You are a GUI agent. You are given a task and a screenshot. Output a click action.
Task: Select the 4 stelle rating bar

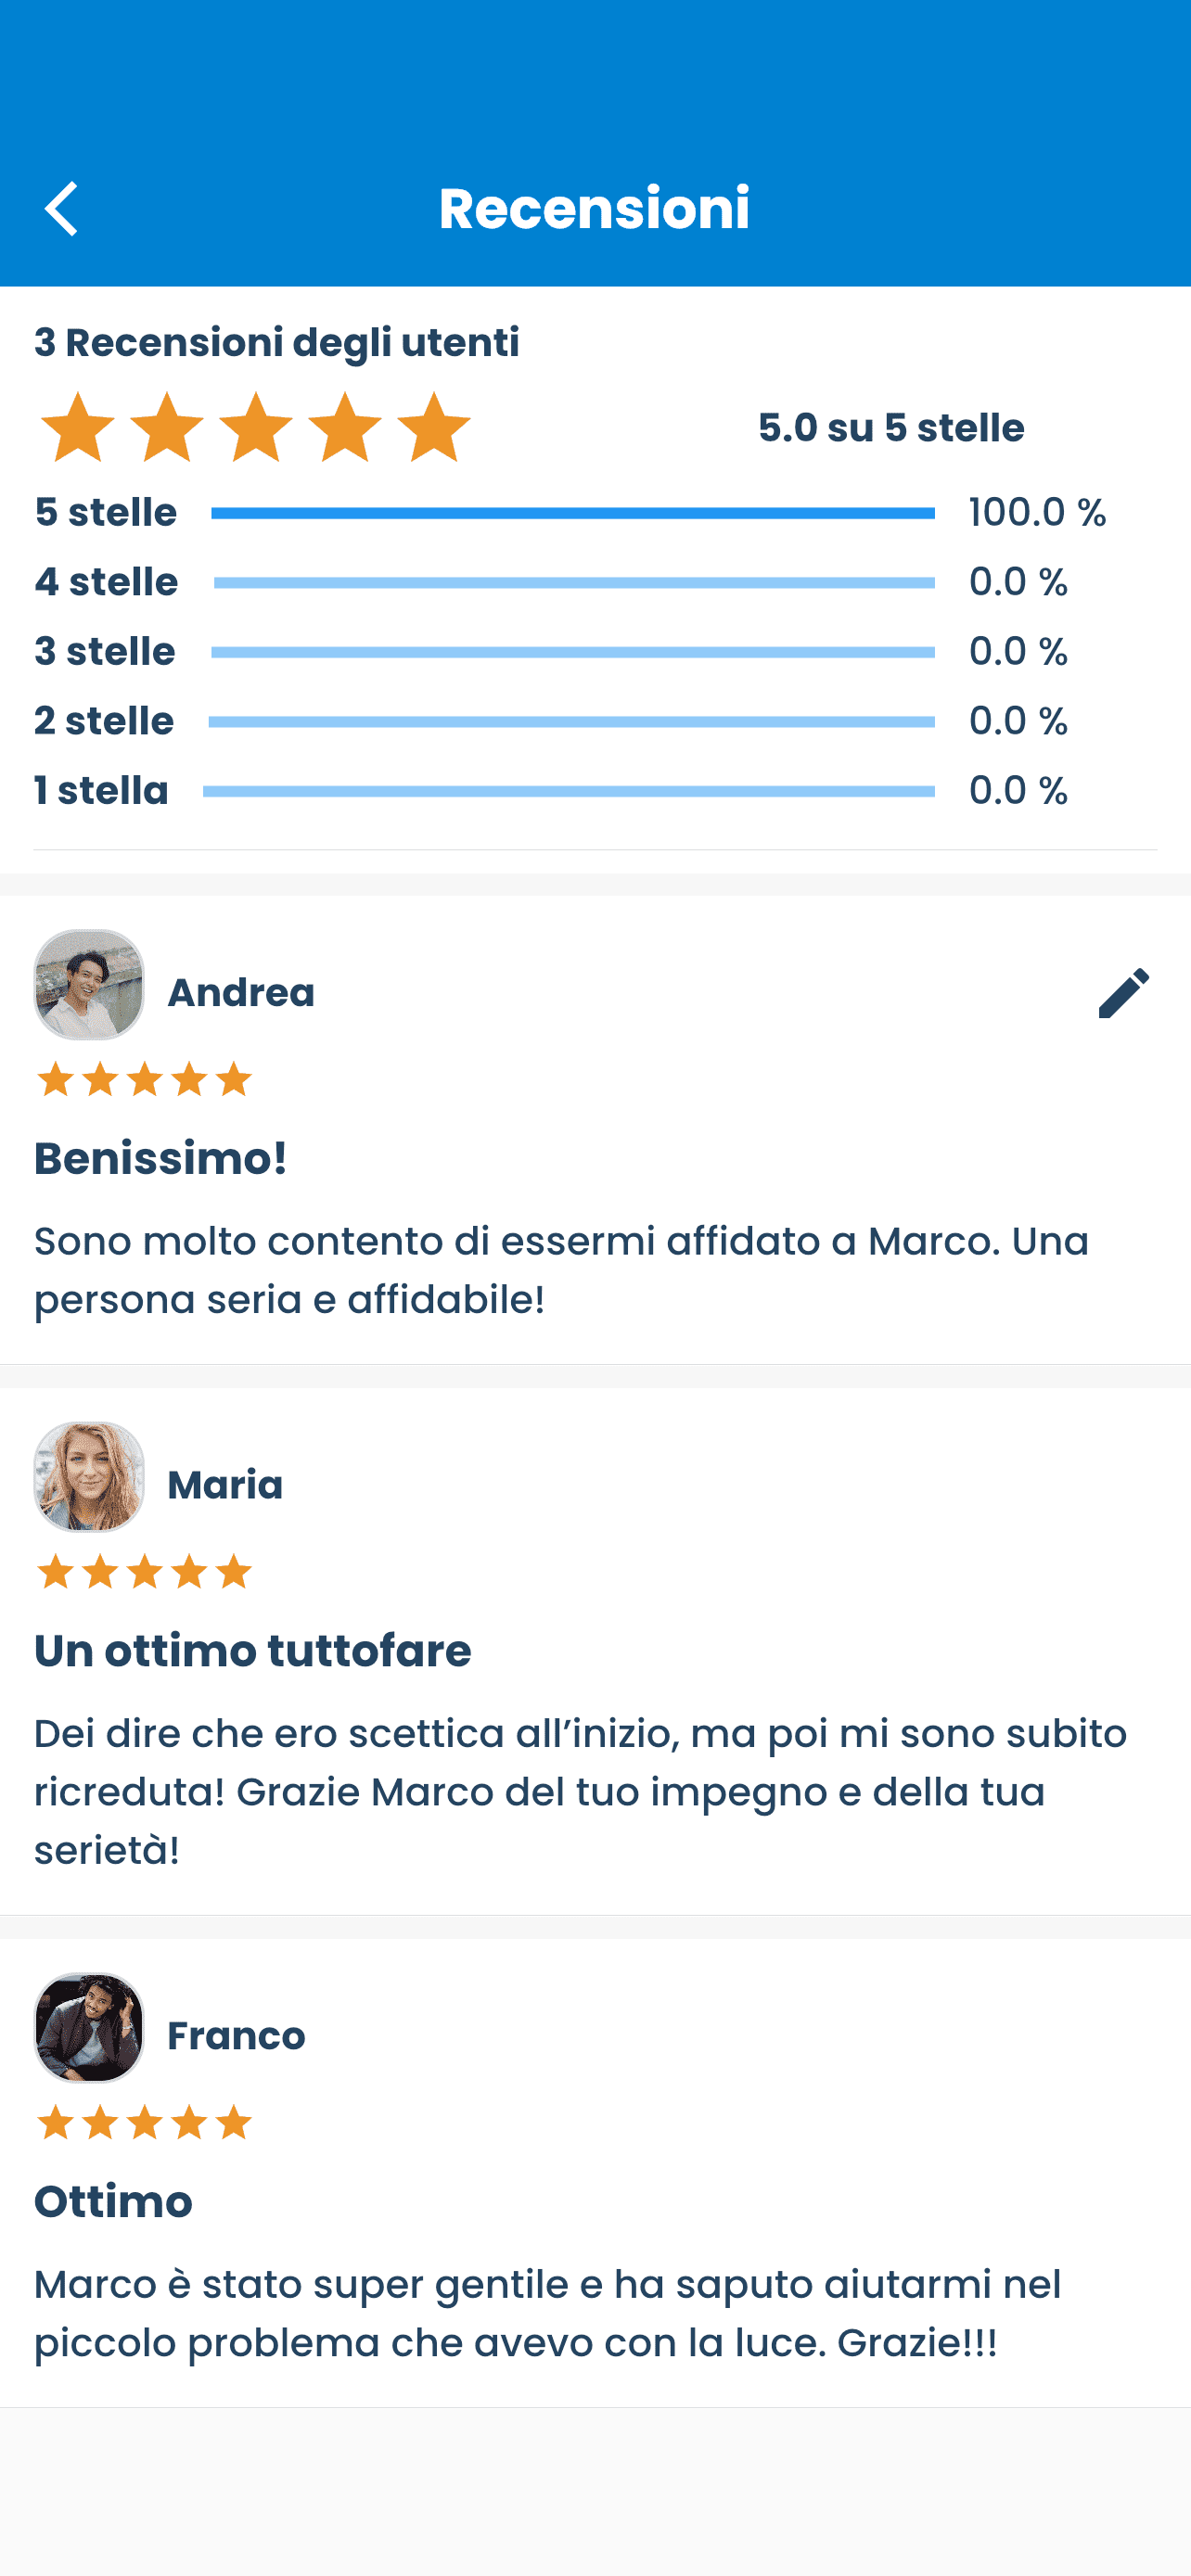pos(573,582)
